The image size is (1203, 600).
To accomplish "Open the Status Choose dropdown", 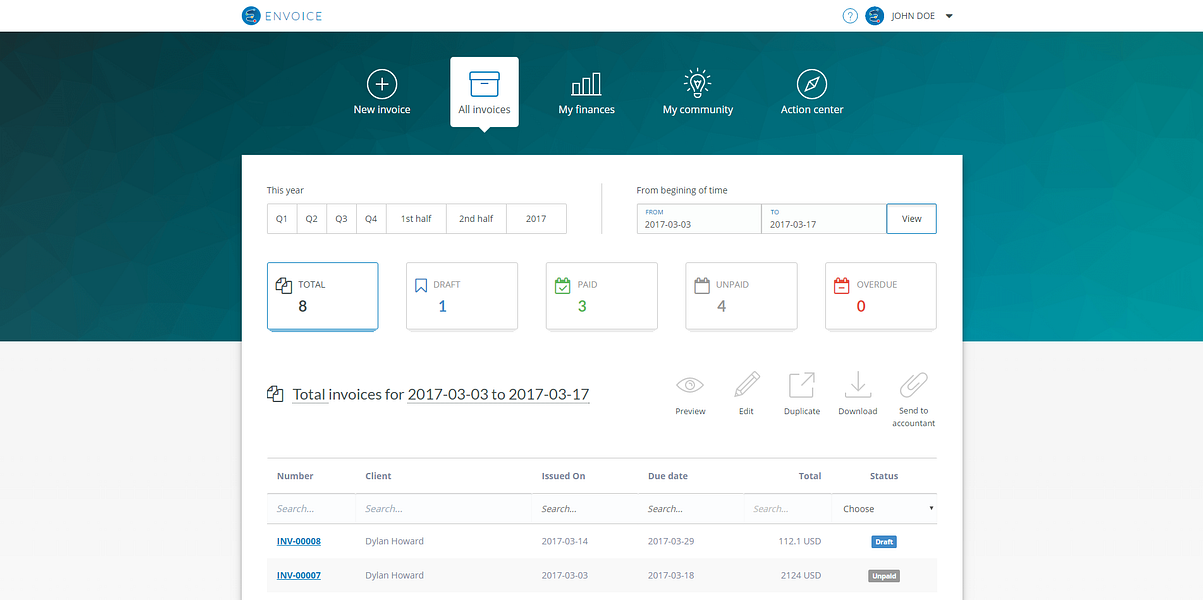I will (884, 509).
